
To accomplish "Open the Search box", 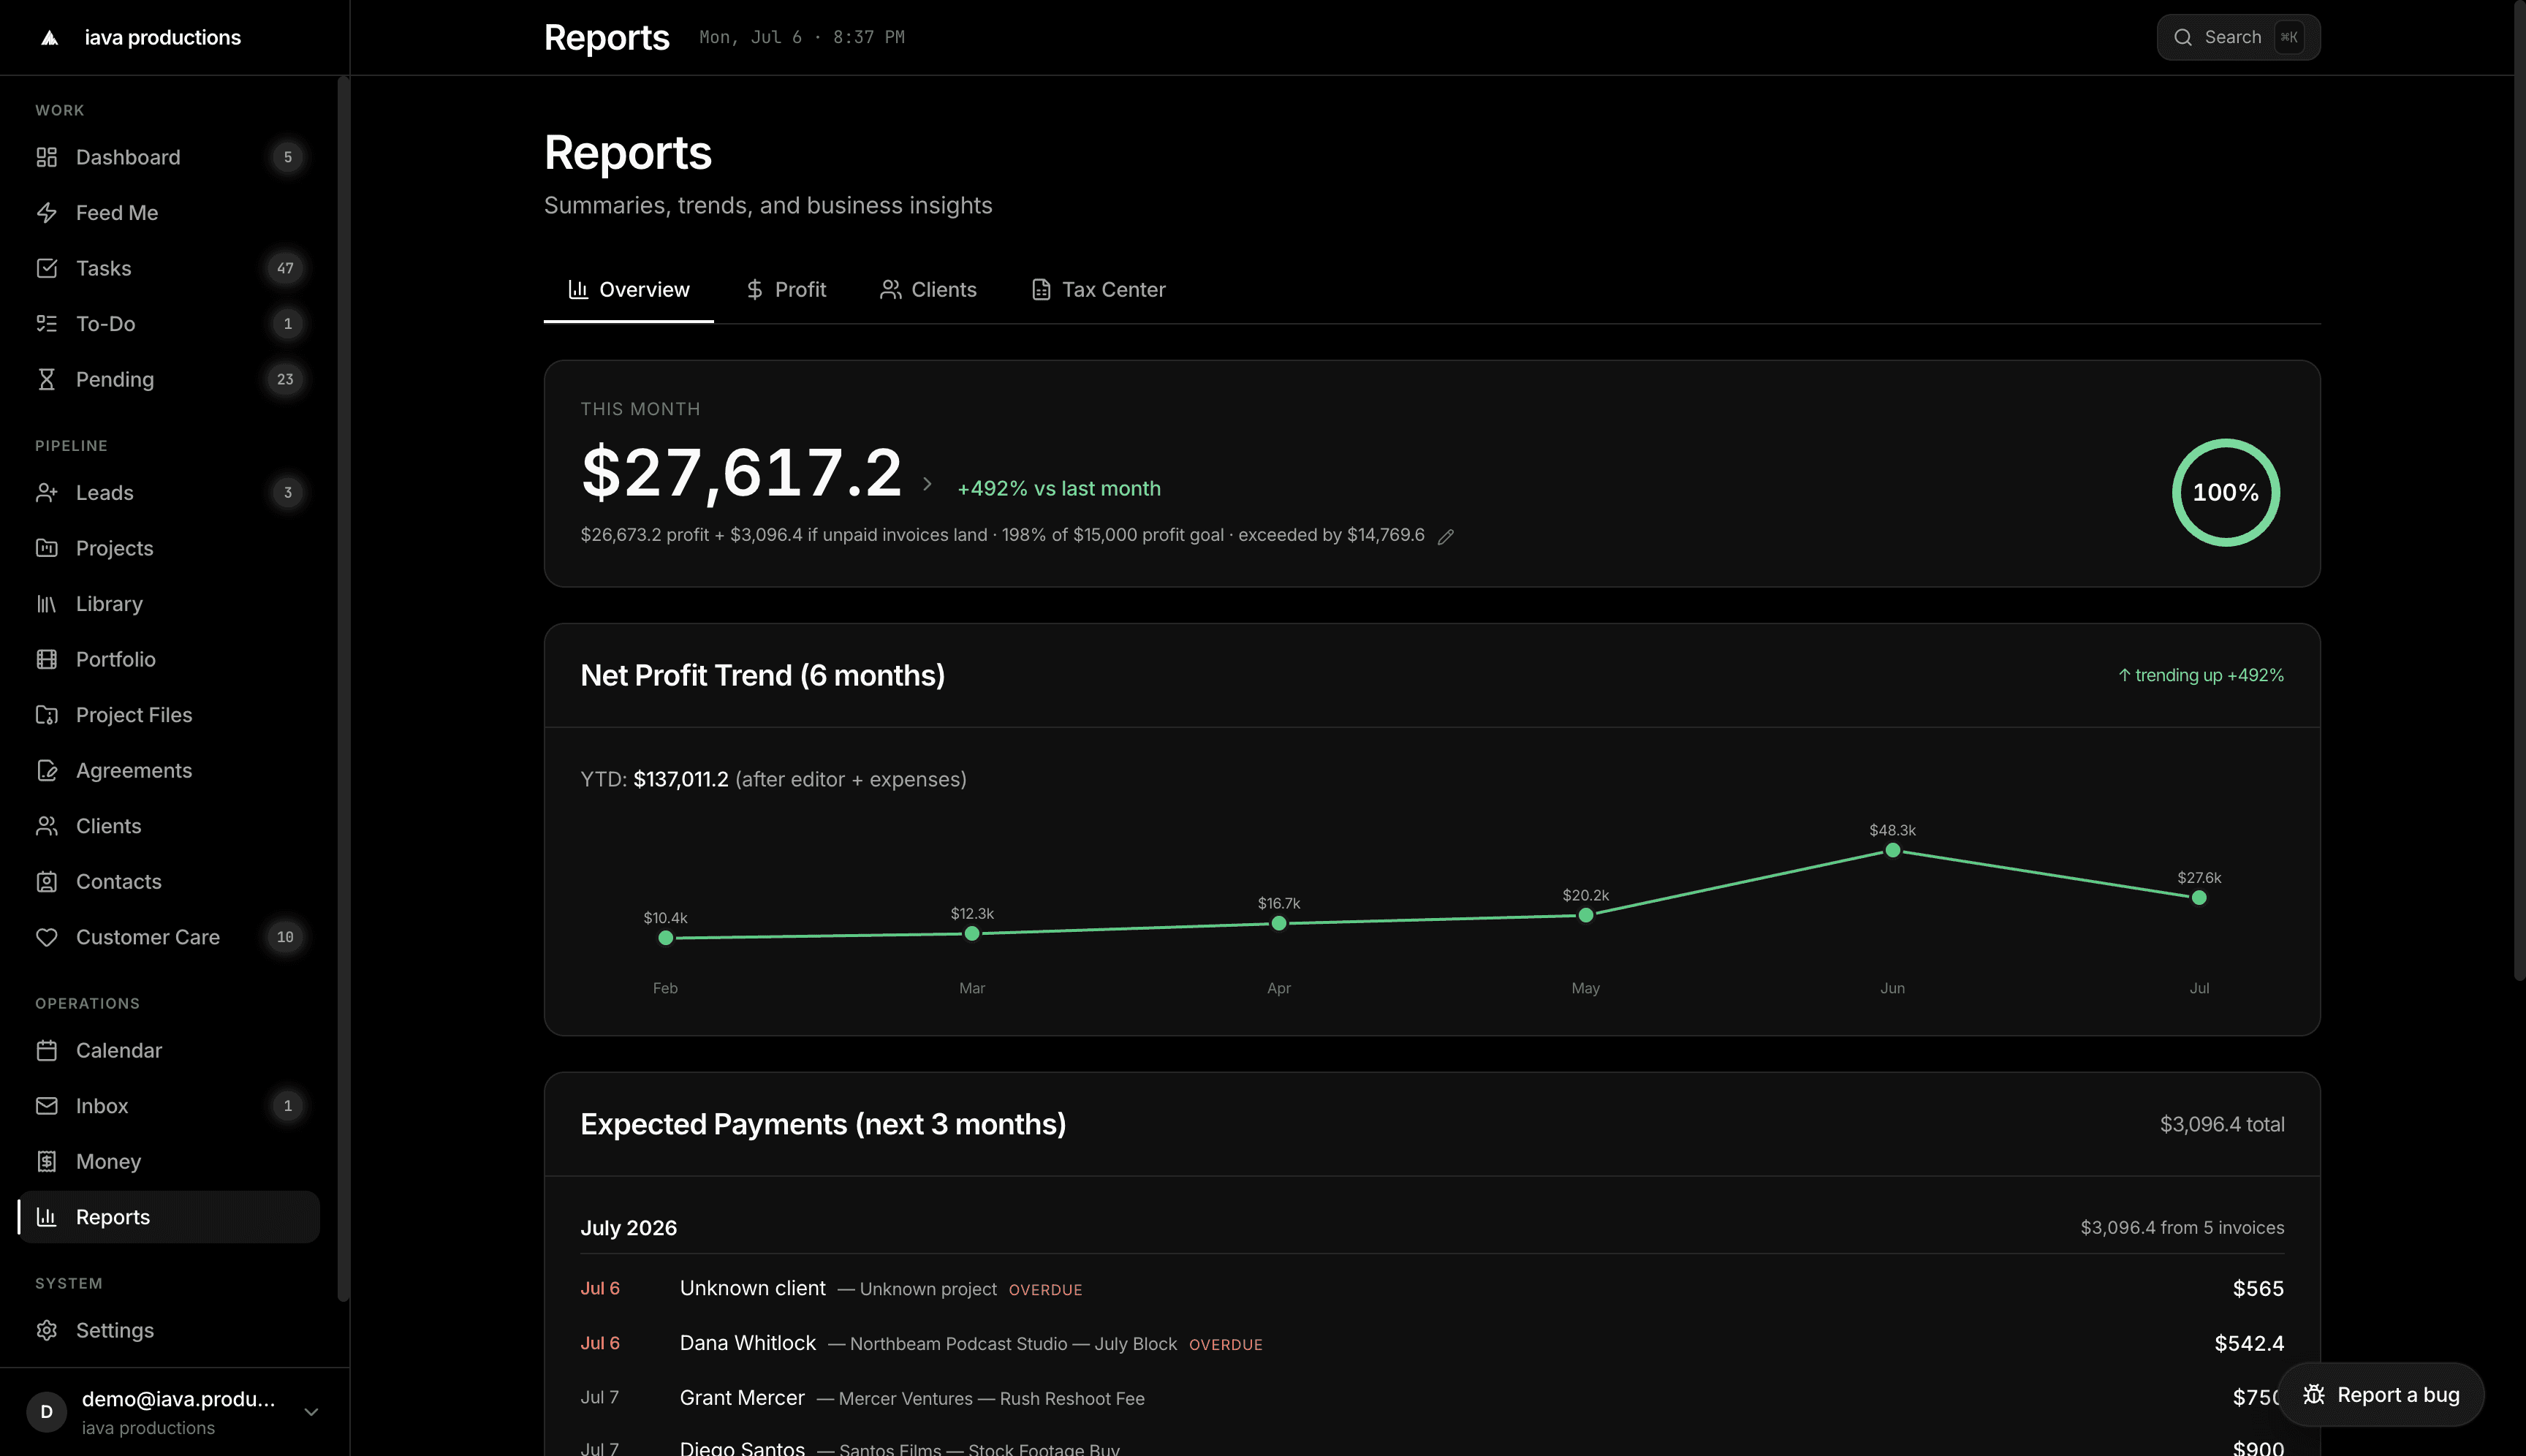I will [2238, 37].
